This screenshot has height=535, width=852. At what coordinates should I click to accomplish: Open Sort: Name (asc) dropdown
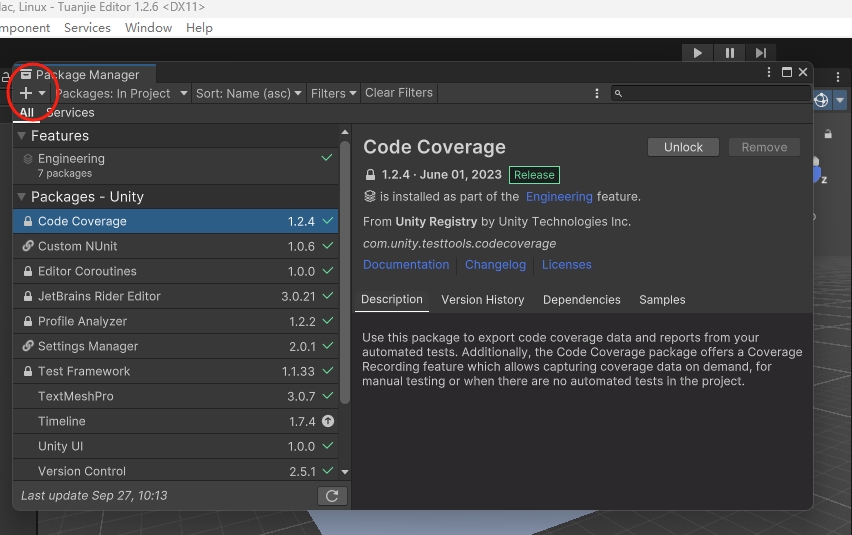pos(248,93)
